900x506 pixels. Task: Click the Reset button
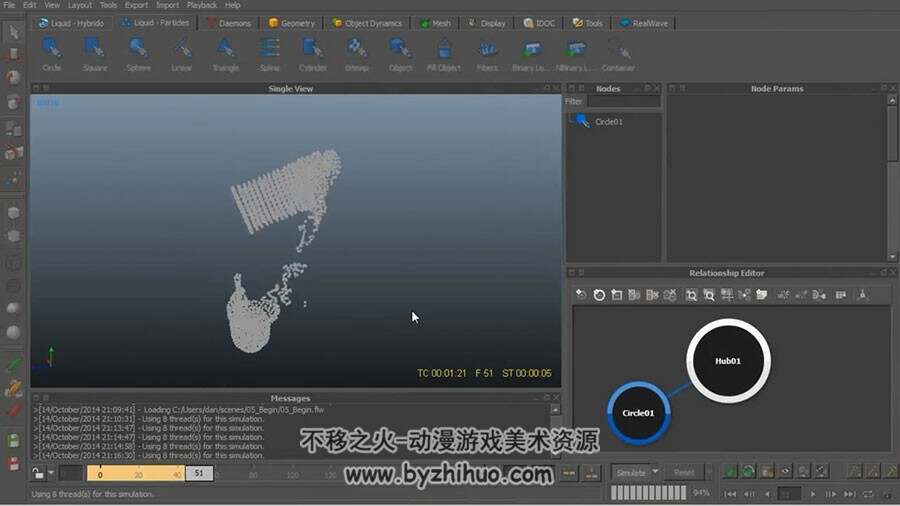click(x=684, y=472)
